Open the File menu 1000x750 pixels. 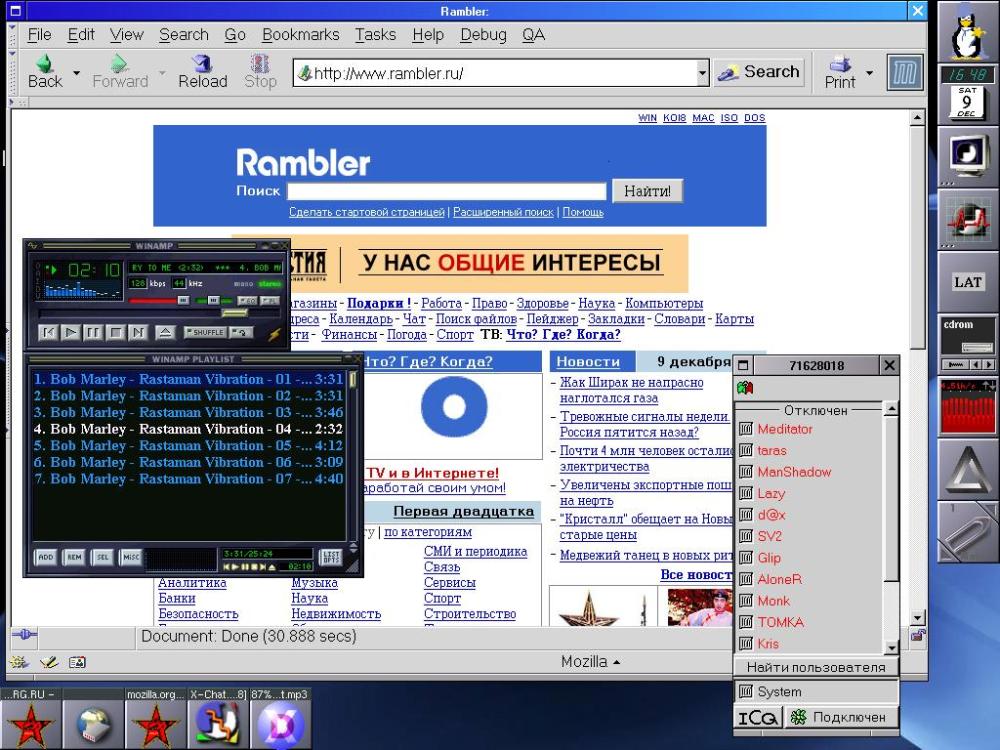(40, 34)
